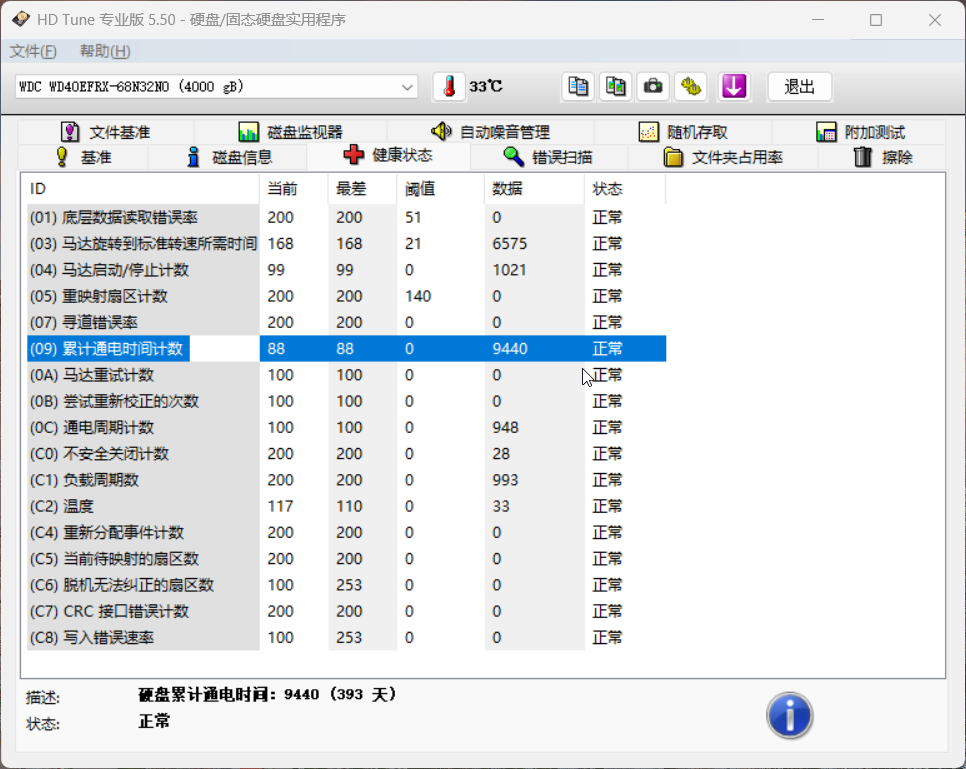Select row (C4) 重新分配事件计数
The height and width of the screenshot is (769, 966).
(347, 532)
